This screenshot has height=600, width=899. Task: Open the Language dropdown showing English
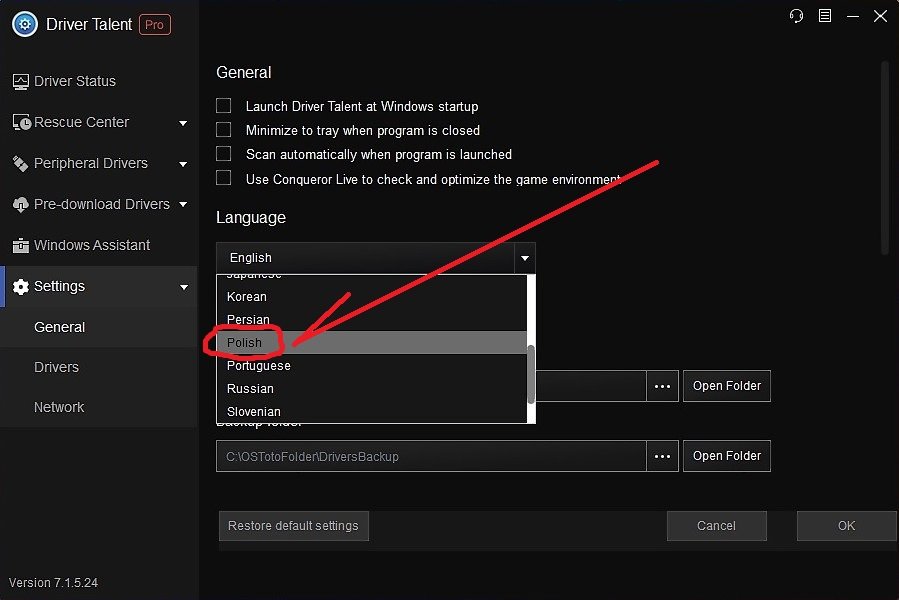tap(376, 258)
